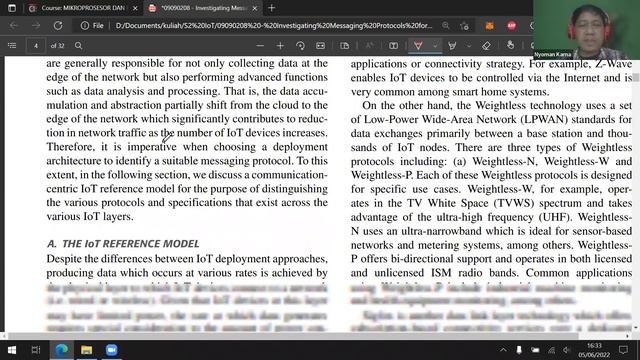
Task: Open the find in document search
Action: click(x=78, y=46)
